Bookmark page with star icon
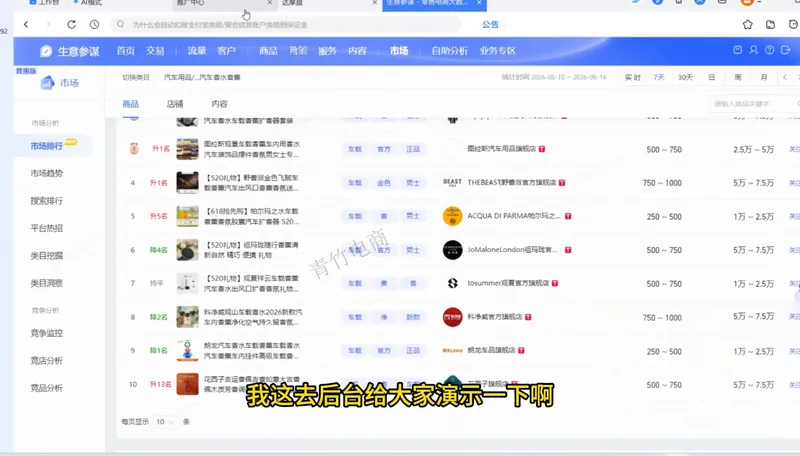This screenshot has width=800, height=456. (747, 24)
